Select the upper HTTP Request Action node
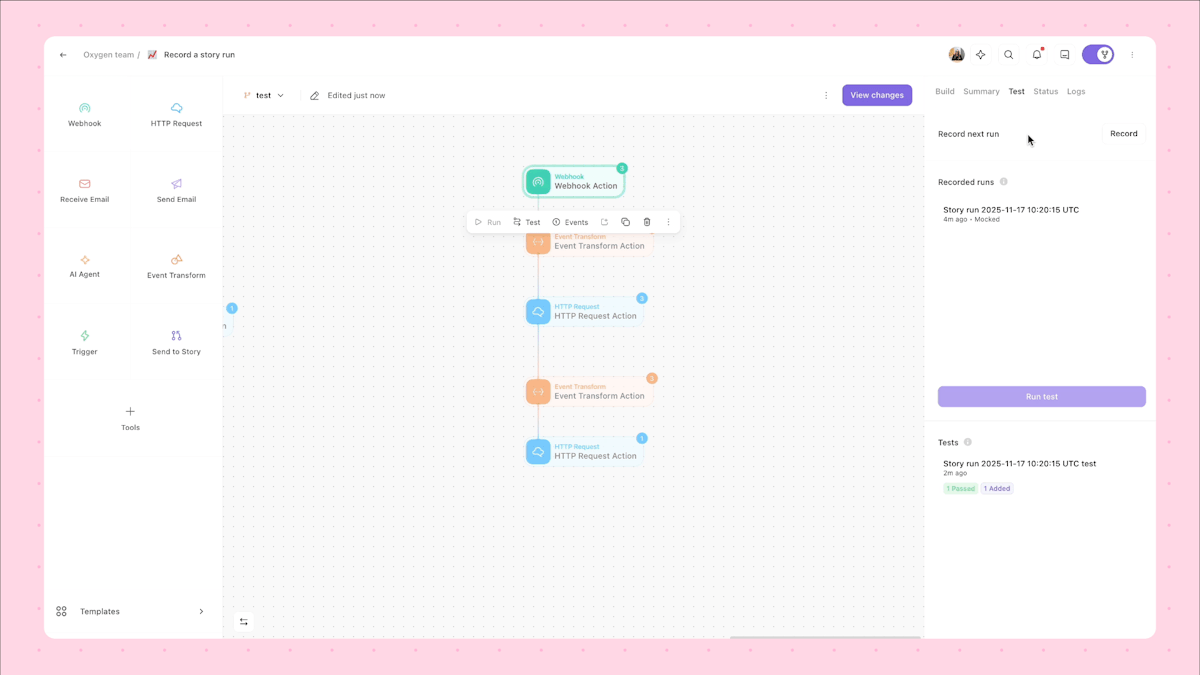The width and height of the screenshot is (1200, 675). click(x=585, y=312)
